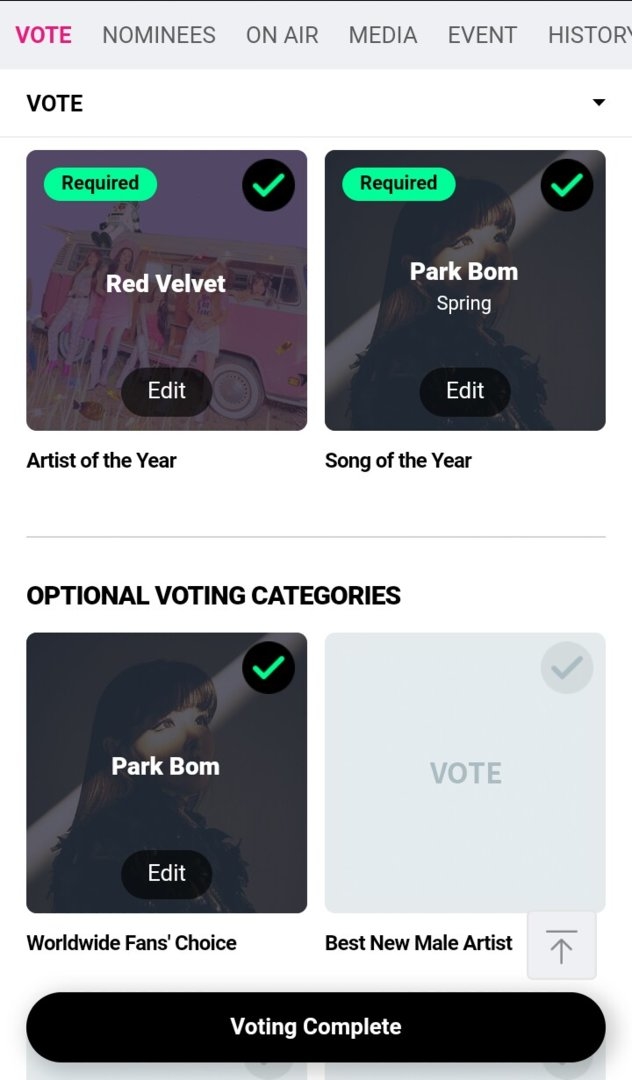
Task: Click the scroll-to-top arrow icon
Action: pos(561,946)
